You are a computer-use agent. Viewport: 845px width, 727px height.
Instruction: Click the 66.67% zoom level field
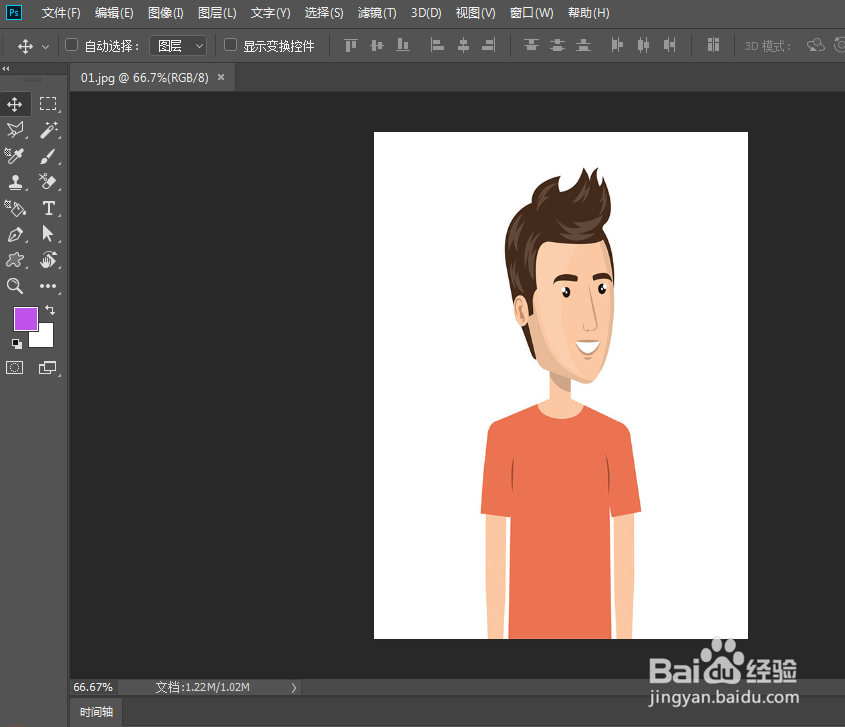92,687
